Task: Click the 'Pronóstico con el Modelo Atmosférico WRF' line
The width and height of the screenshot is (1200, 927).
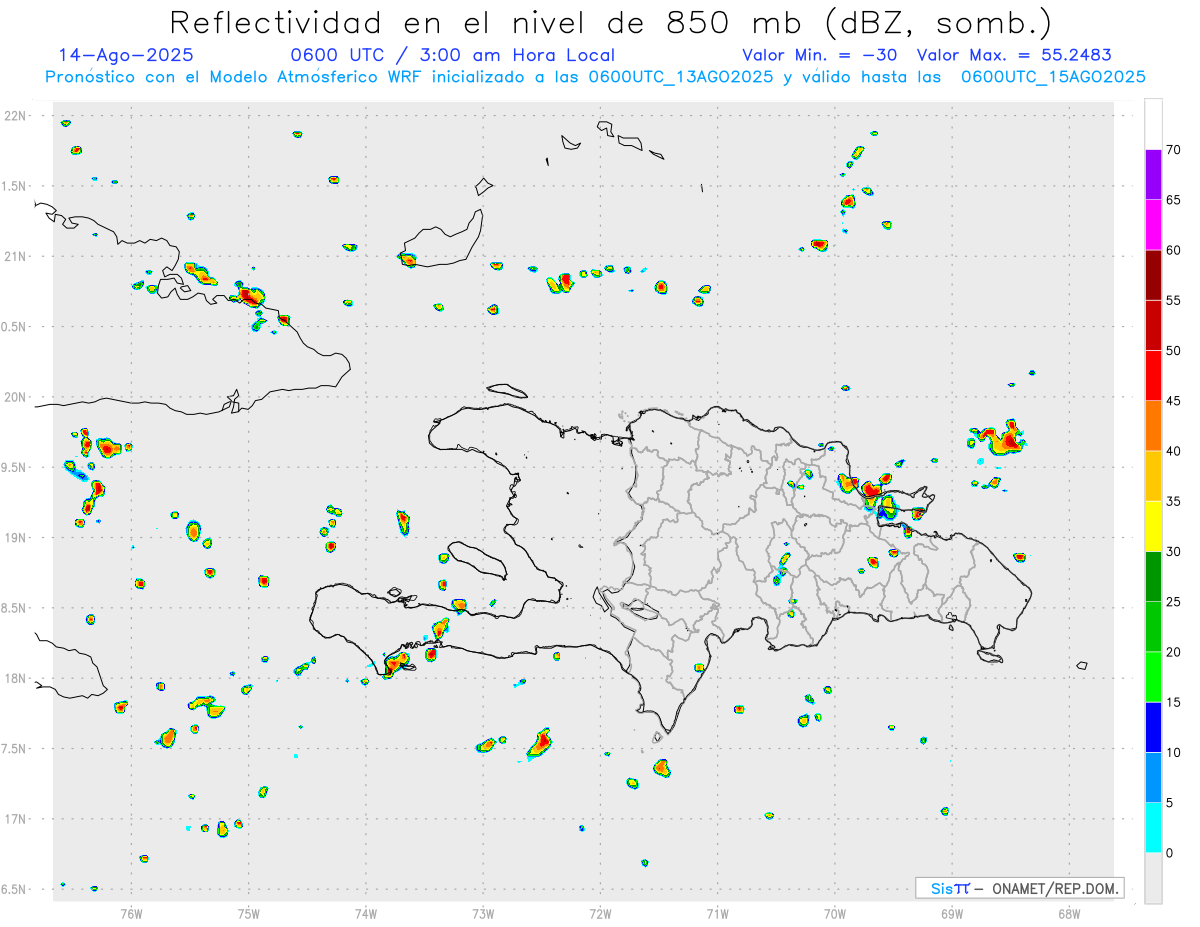Action: tap(595, 77)
